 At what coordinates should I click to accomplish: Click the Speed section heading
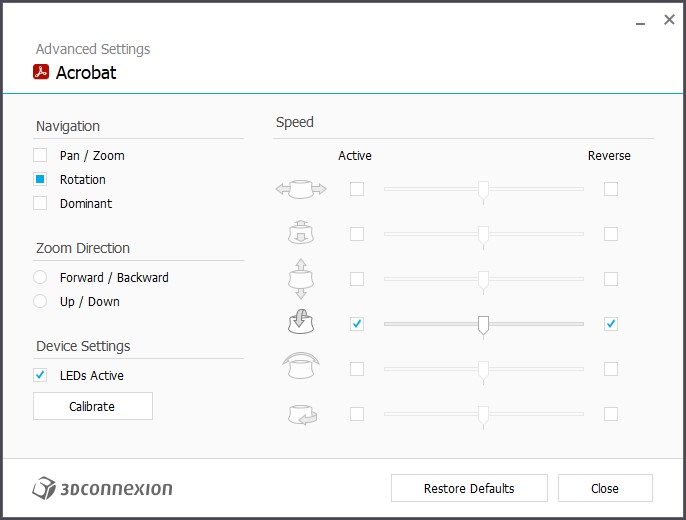(294, 122)
